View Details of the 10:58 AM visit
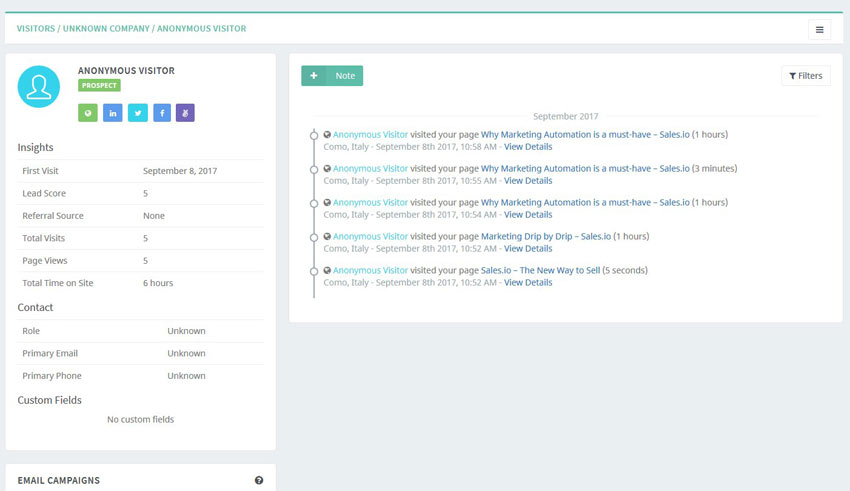This screenshot has width=850, height=491. (528, 147)
